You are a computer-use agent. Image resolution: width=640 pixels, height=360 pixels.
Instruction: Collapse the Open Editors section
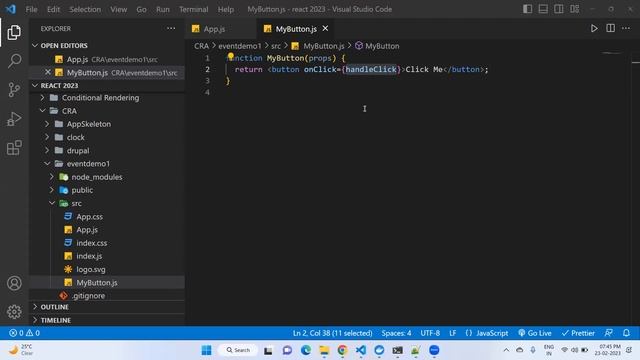[106, 45]
